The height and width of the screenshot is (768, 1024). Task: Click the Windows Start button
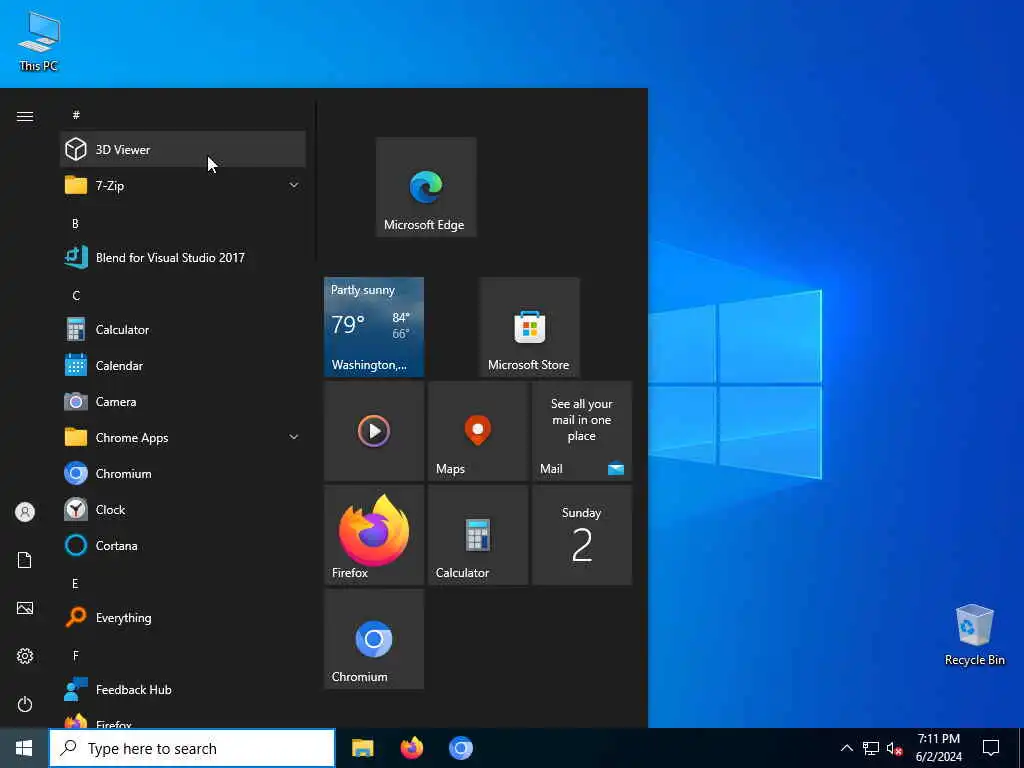(x=24, y=748)
